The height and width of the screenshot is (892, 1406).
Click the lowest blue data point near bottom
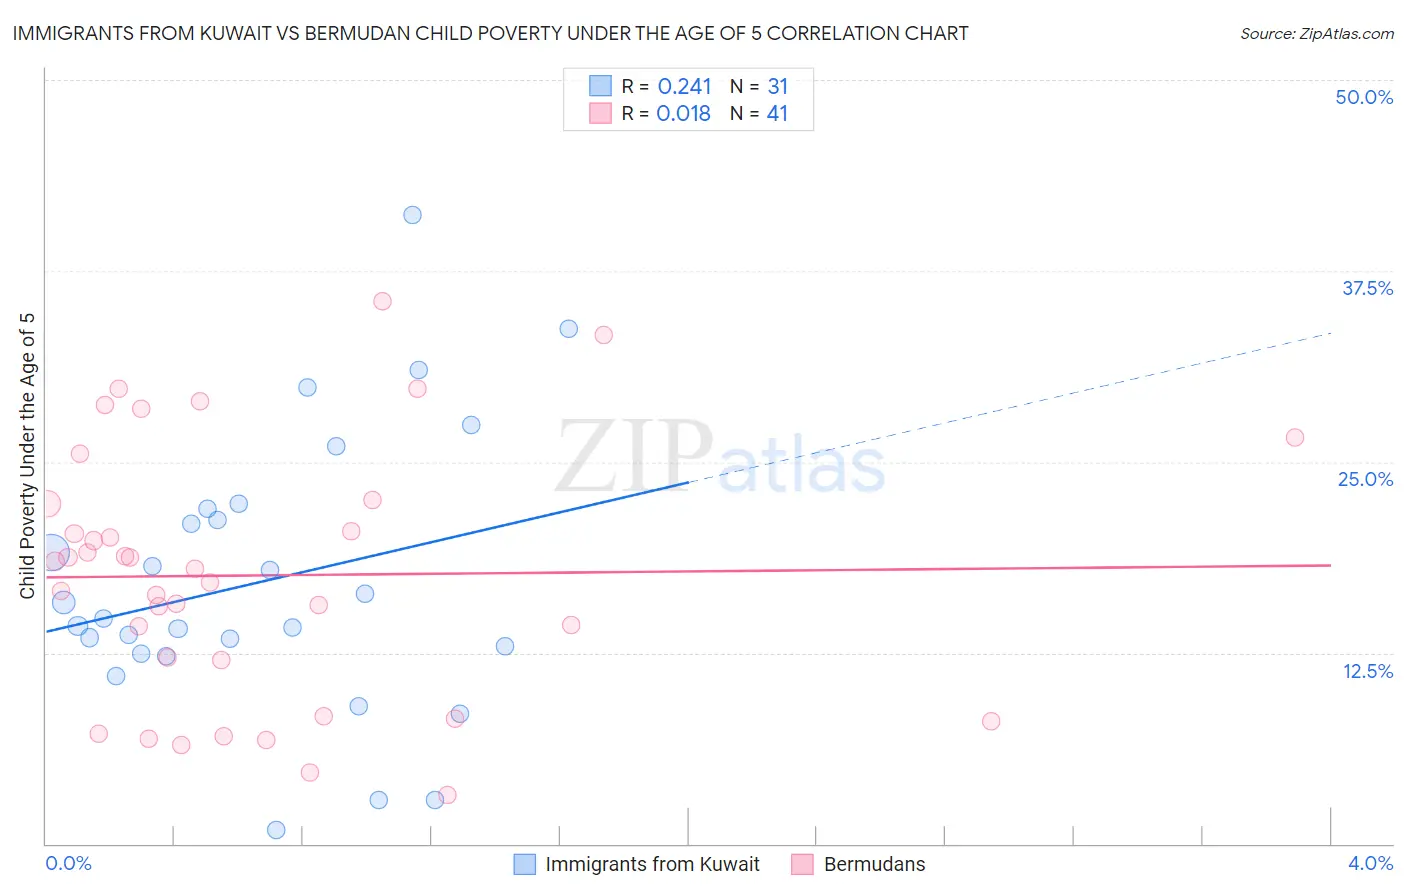277,830
